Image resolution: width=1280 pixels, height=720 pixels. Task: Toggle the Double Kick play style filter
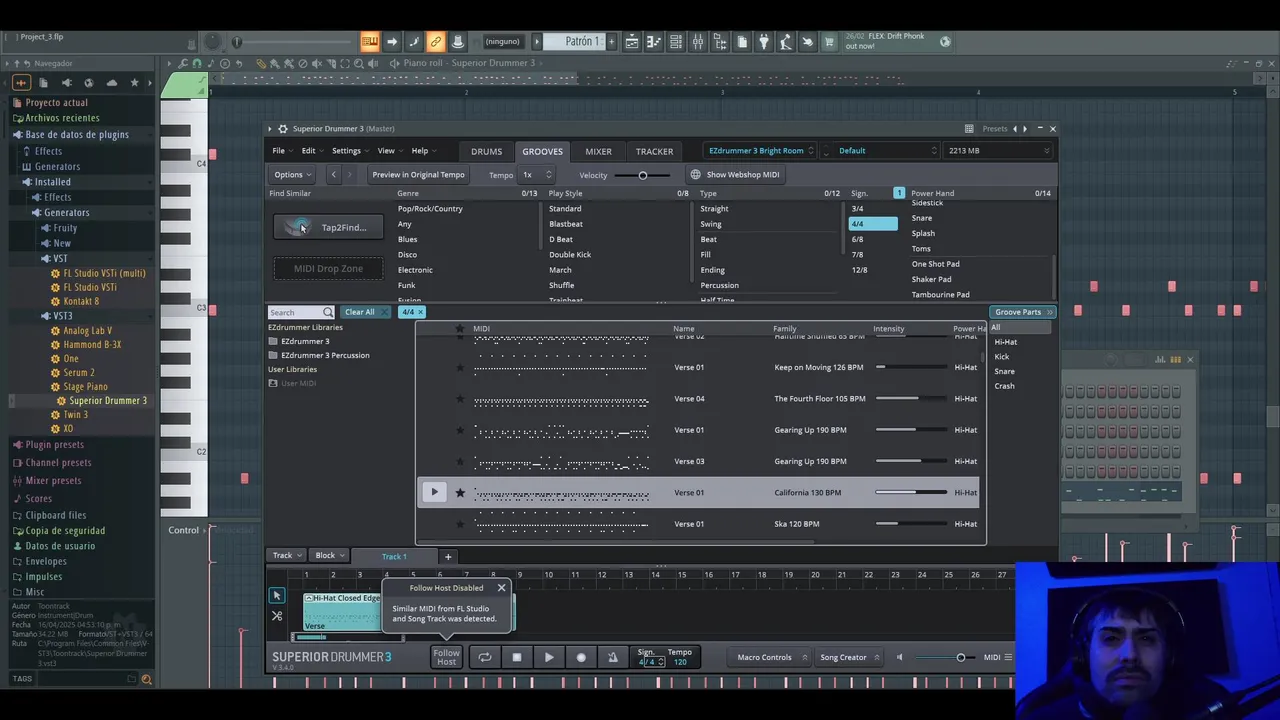tap(570, 254)
